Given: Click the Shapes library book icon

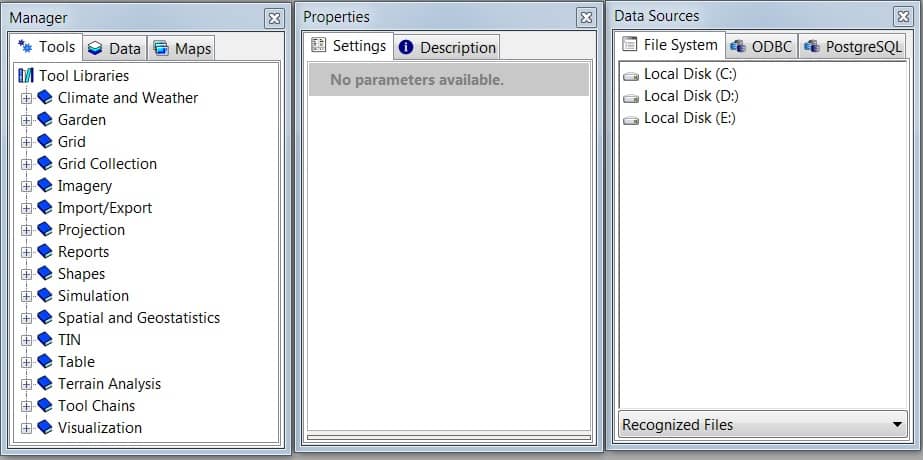Looking at the screenshot, I should coord(45,273).
